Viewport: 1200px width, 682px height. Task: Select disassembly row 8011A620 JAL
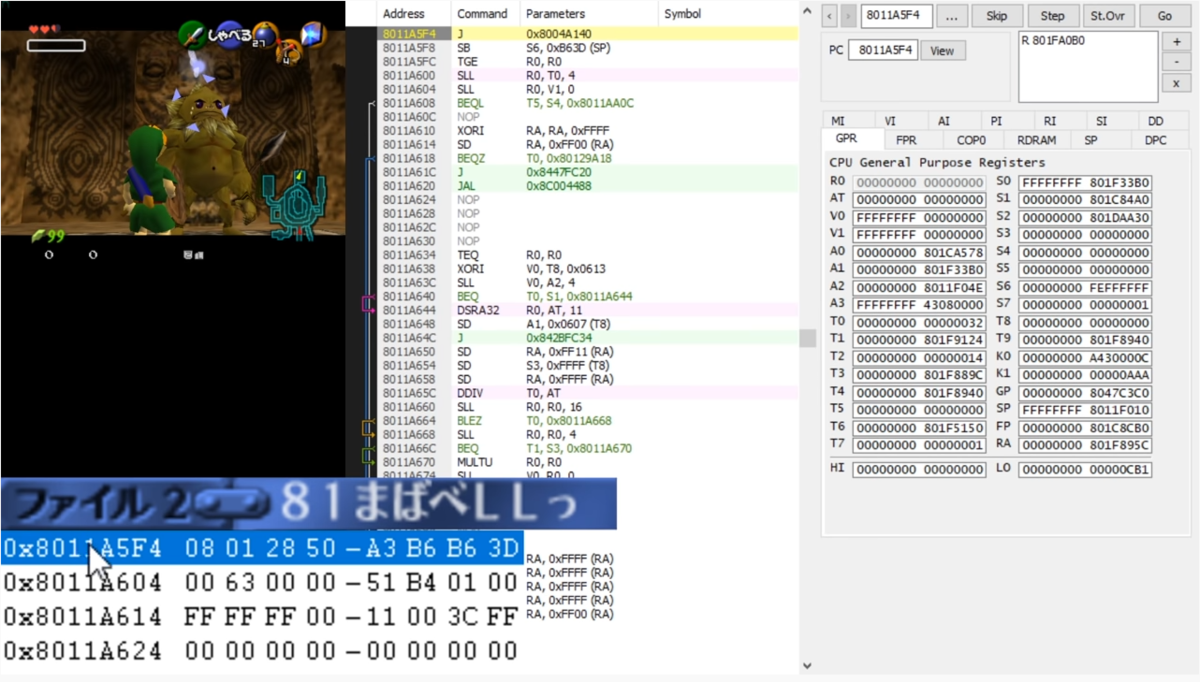pos(588,186)
